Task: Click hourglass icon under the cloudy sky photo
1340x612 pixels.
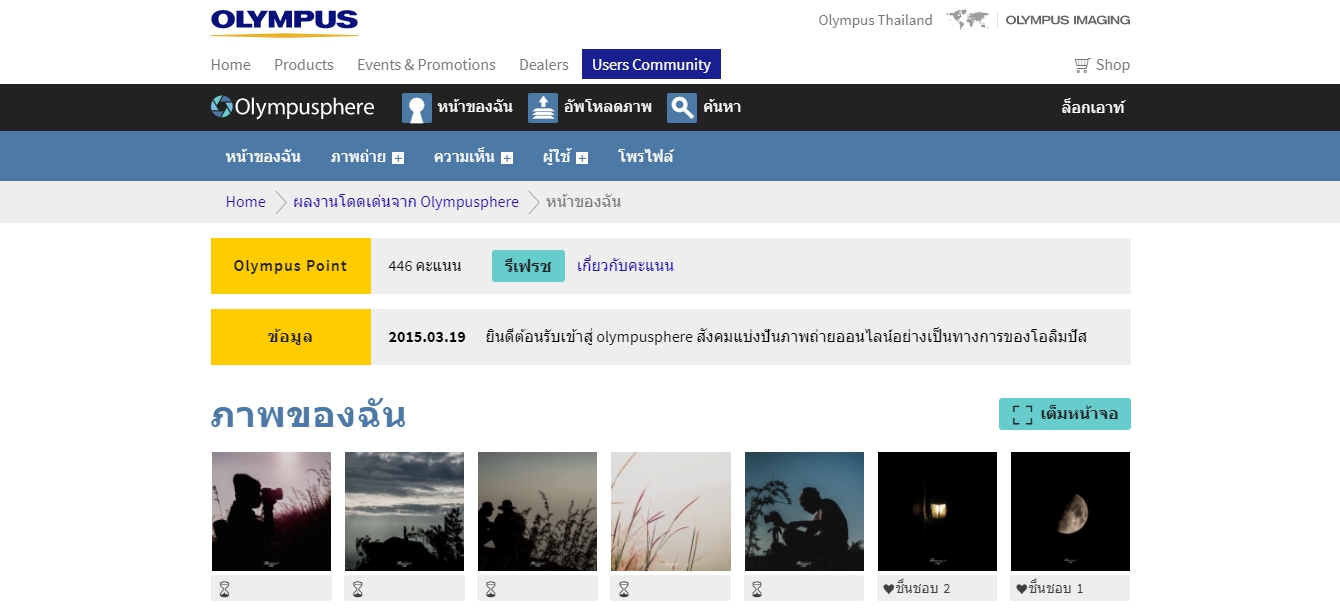Action: click(357, 589)
